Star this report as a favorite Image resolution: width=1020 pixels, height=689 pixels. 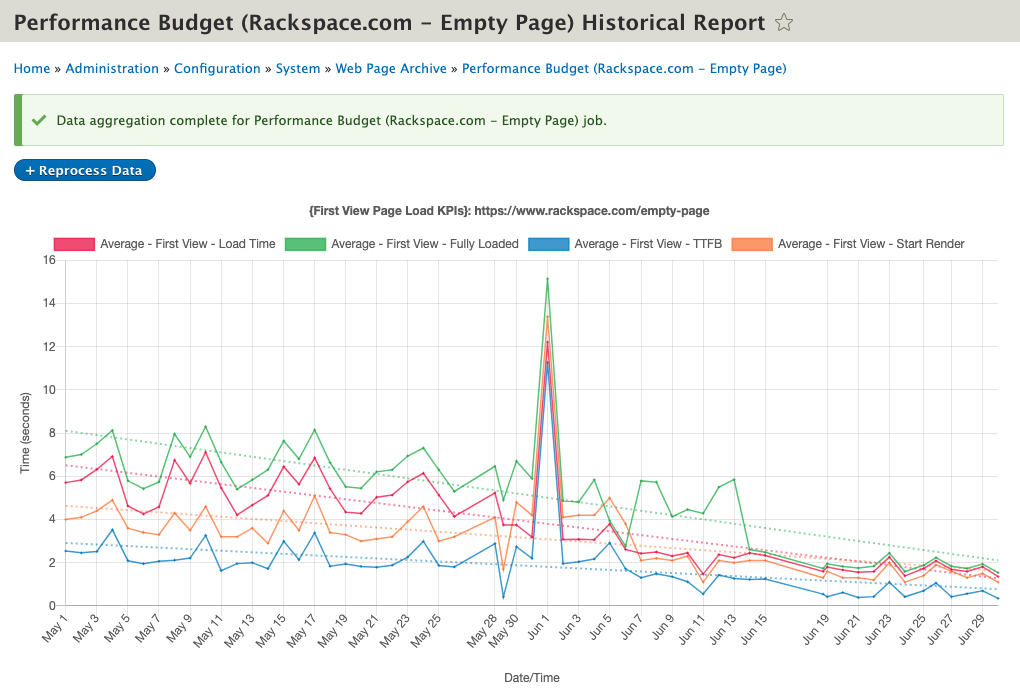(x=784, y=23)
